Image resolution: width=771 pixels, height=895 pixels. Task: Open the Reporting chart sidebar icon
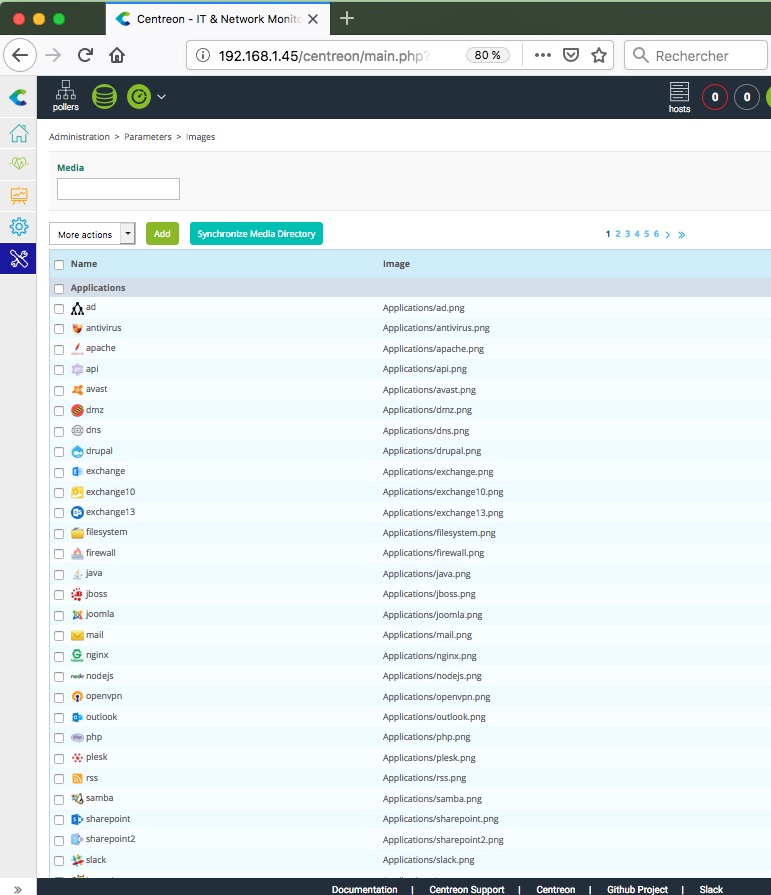pos(18,195)
